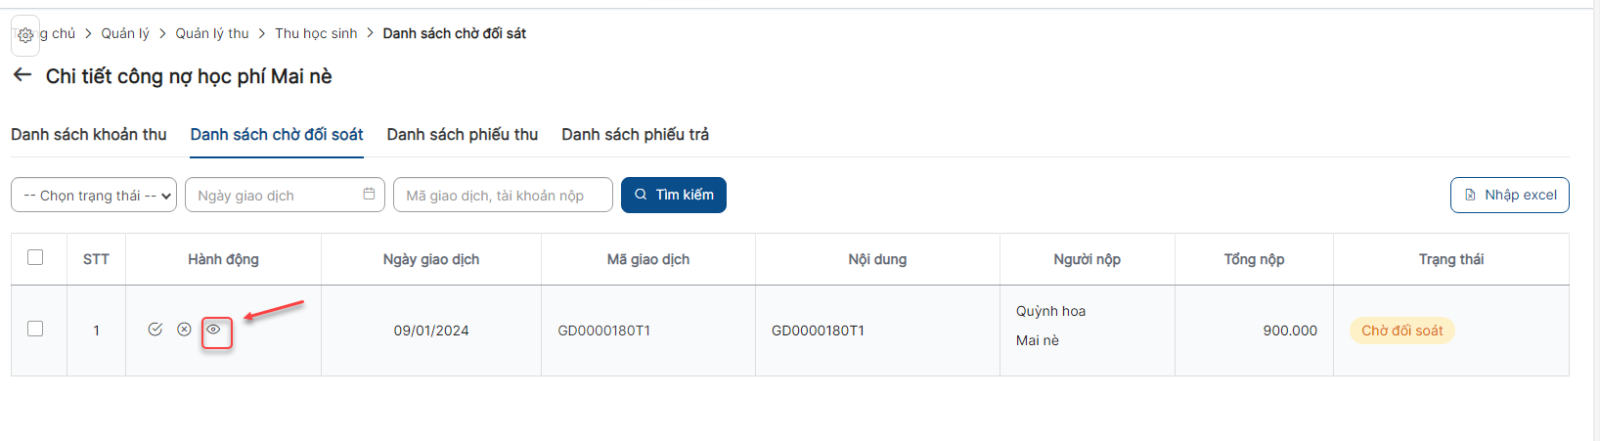Image resolution: width=1600 pixels, height=441 pixels.
Task: Switch to Danh sách khoản thu tab
Action: tap(89, 134)
